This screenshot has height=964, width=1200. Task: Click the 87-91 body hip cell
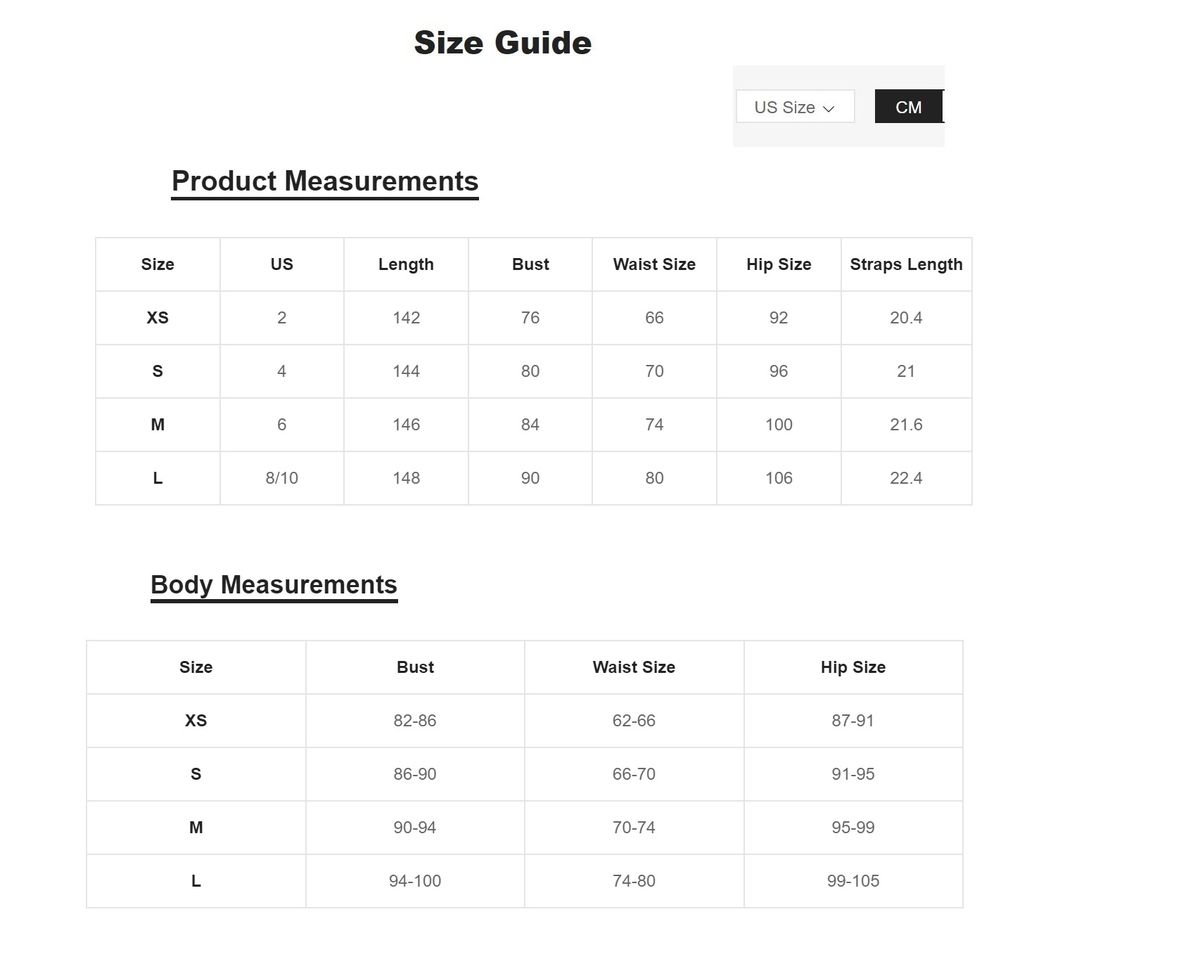853,720
